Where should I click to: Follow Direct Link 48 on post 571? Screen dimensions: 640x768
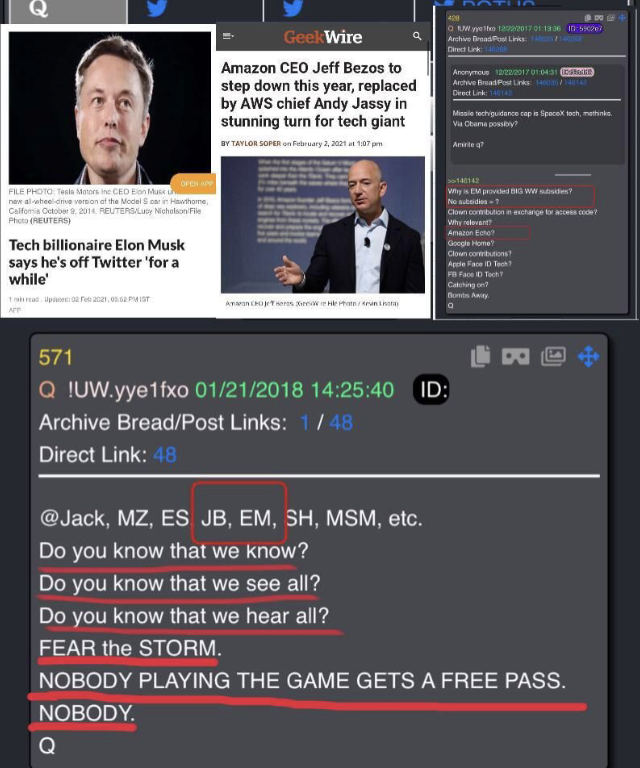[165, 455]
